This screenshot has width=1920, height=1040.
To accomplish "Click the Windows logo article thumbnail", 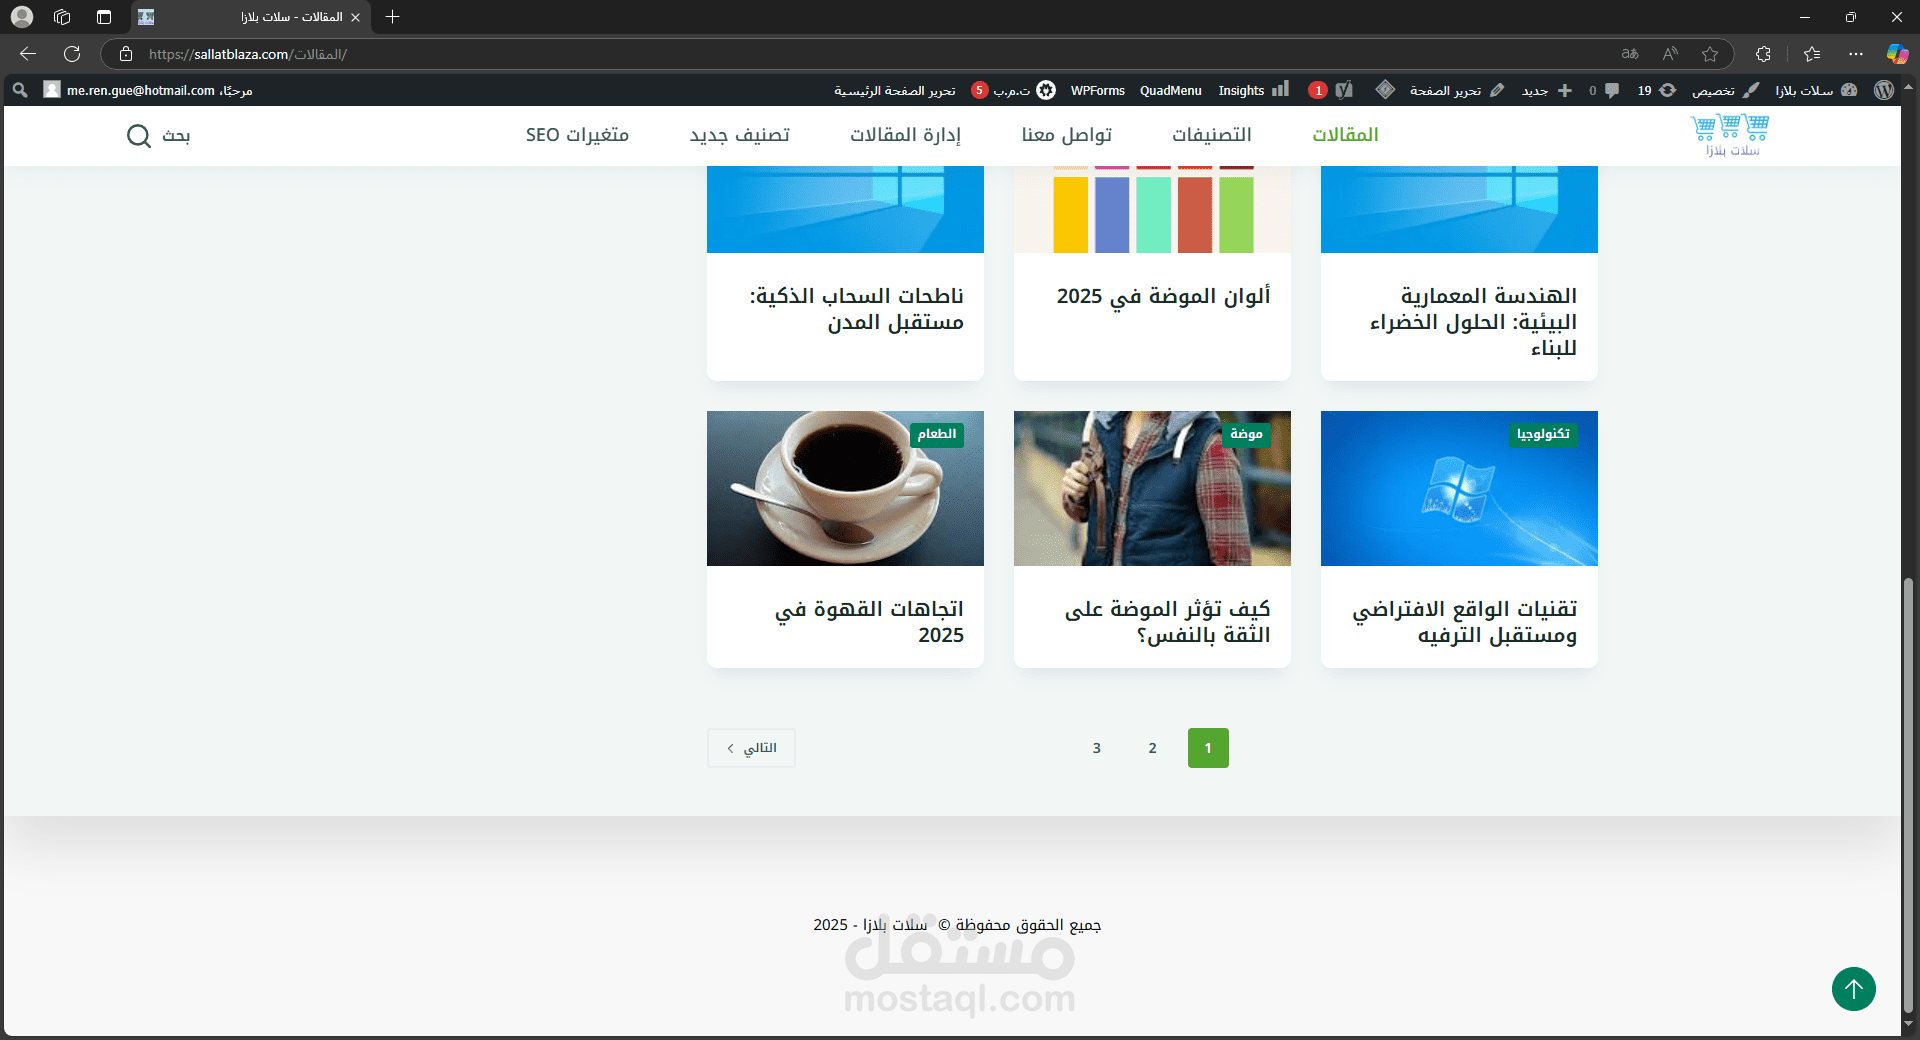I will click(x=1459, y=488).
